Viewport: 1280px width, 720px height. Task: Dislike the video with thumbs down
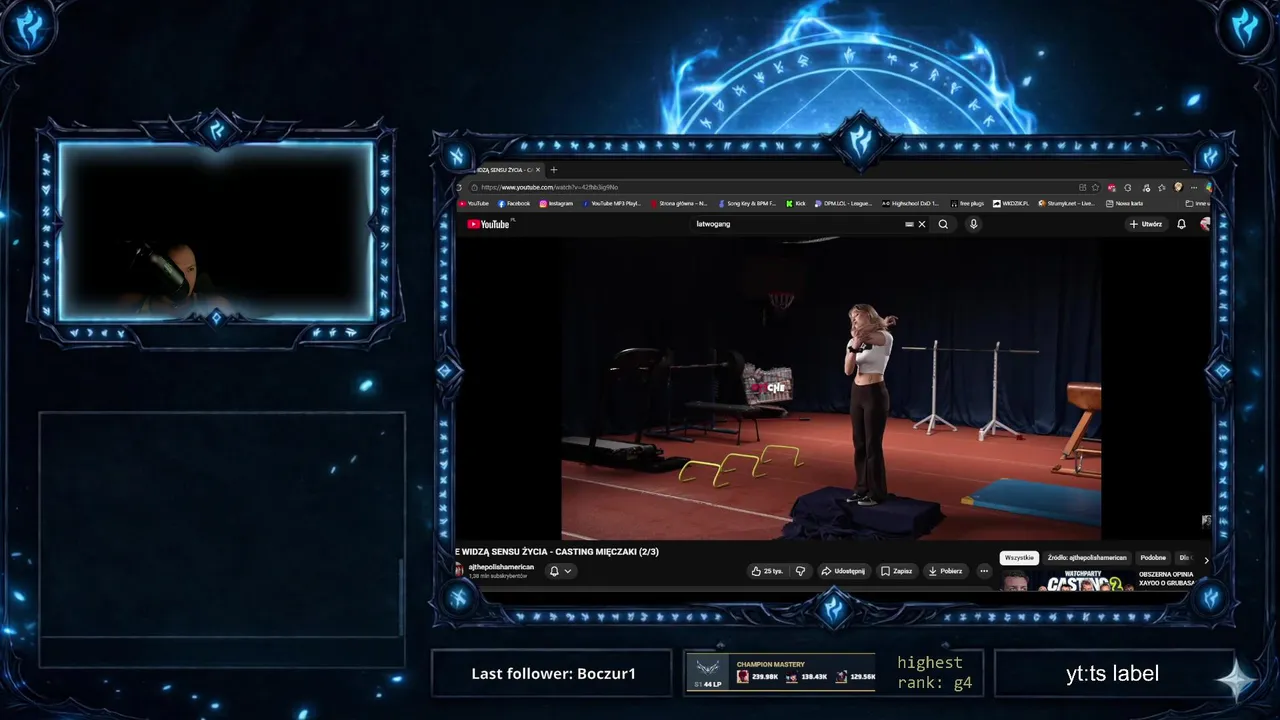click(800, 571)
